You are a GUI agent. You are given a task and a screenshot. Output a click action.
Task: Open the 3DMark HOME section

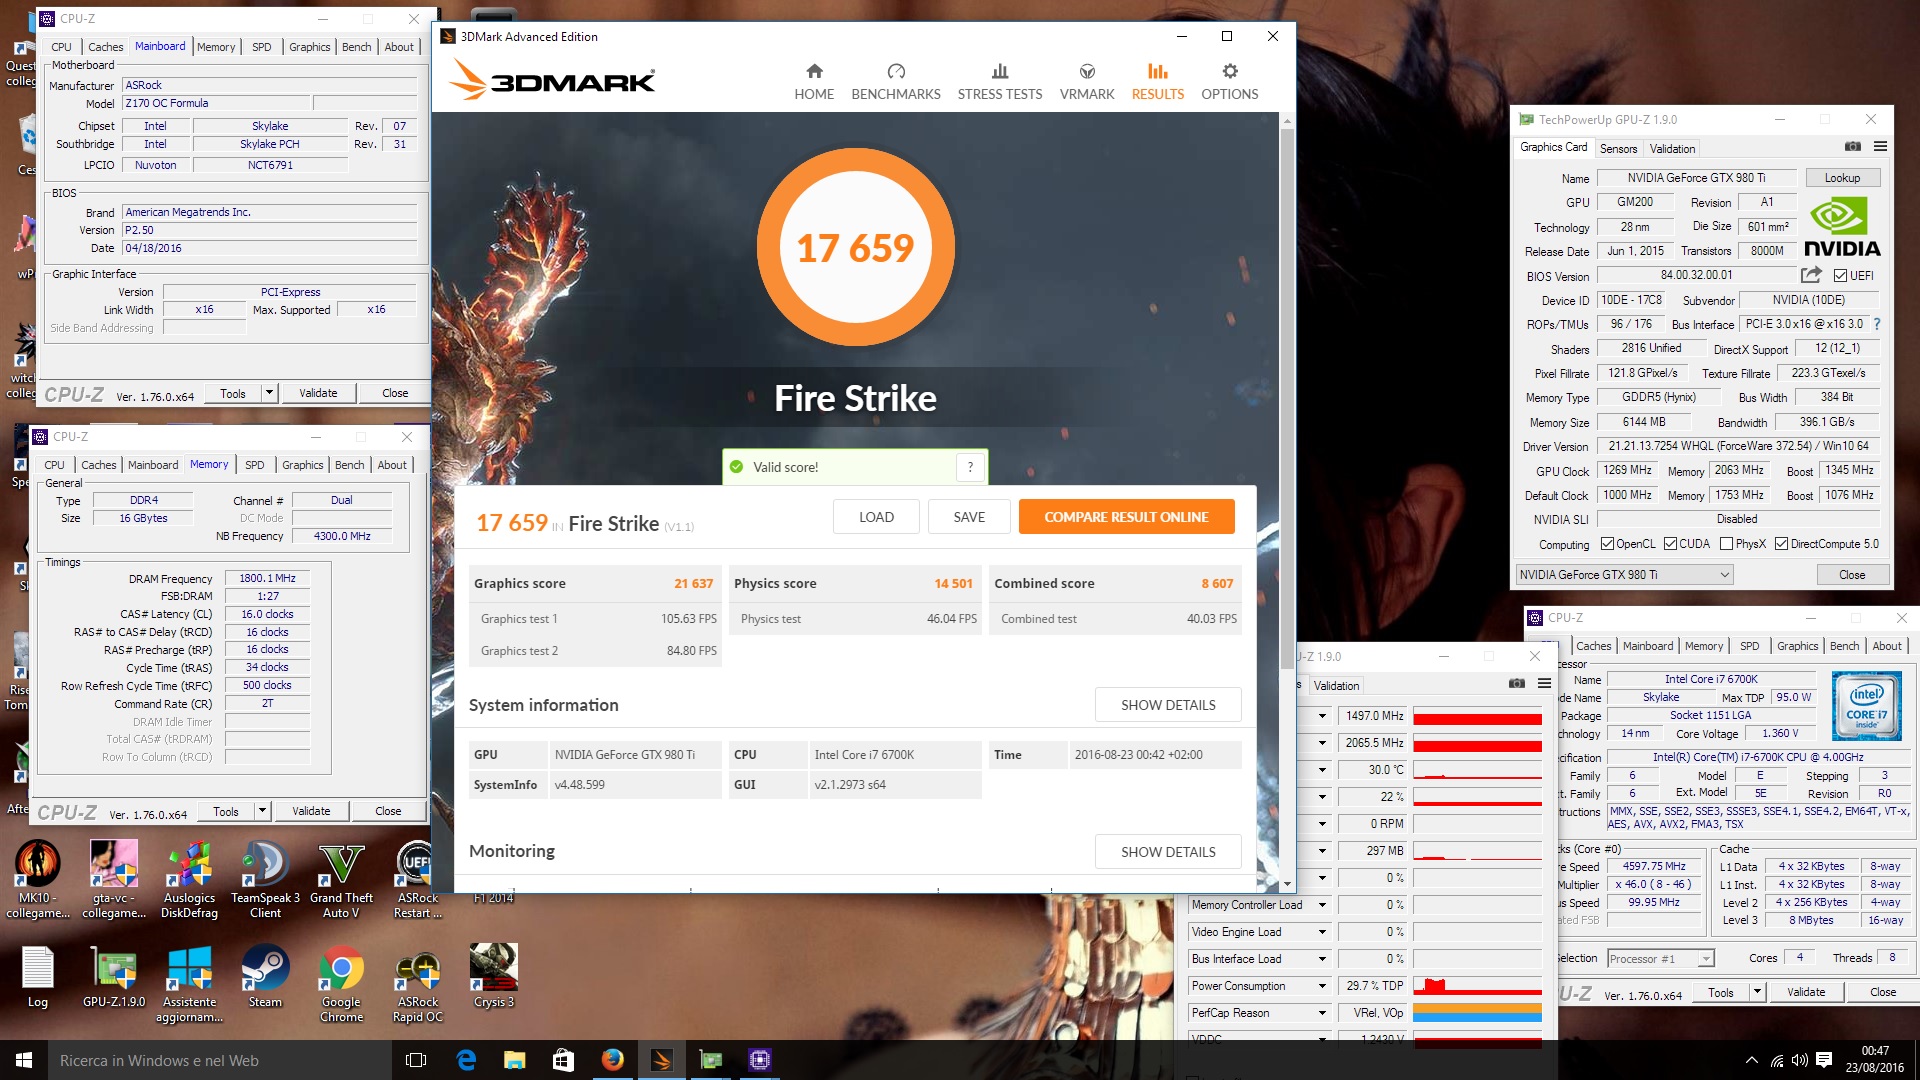[x=814, y=82]
